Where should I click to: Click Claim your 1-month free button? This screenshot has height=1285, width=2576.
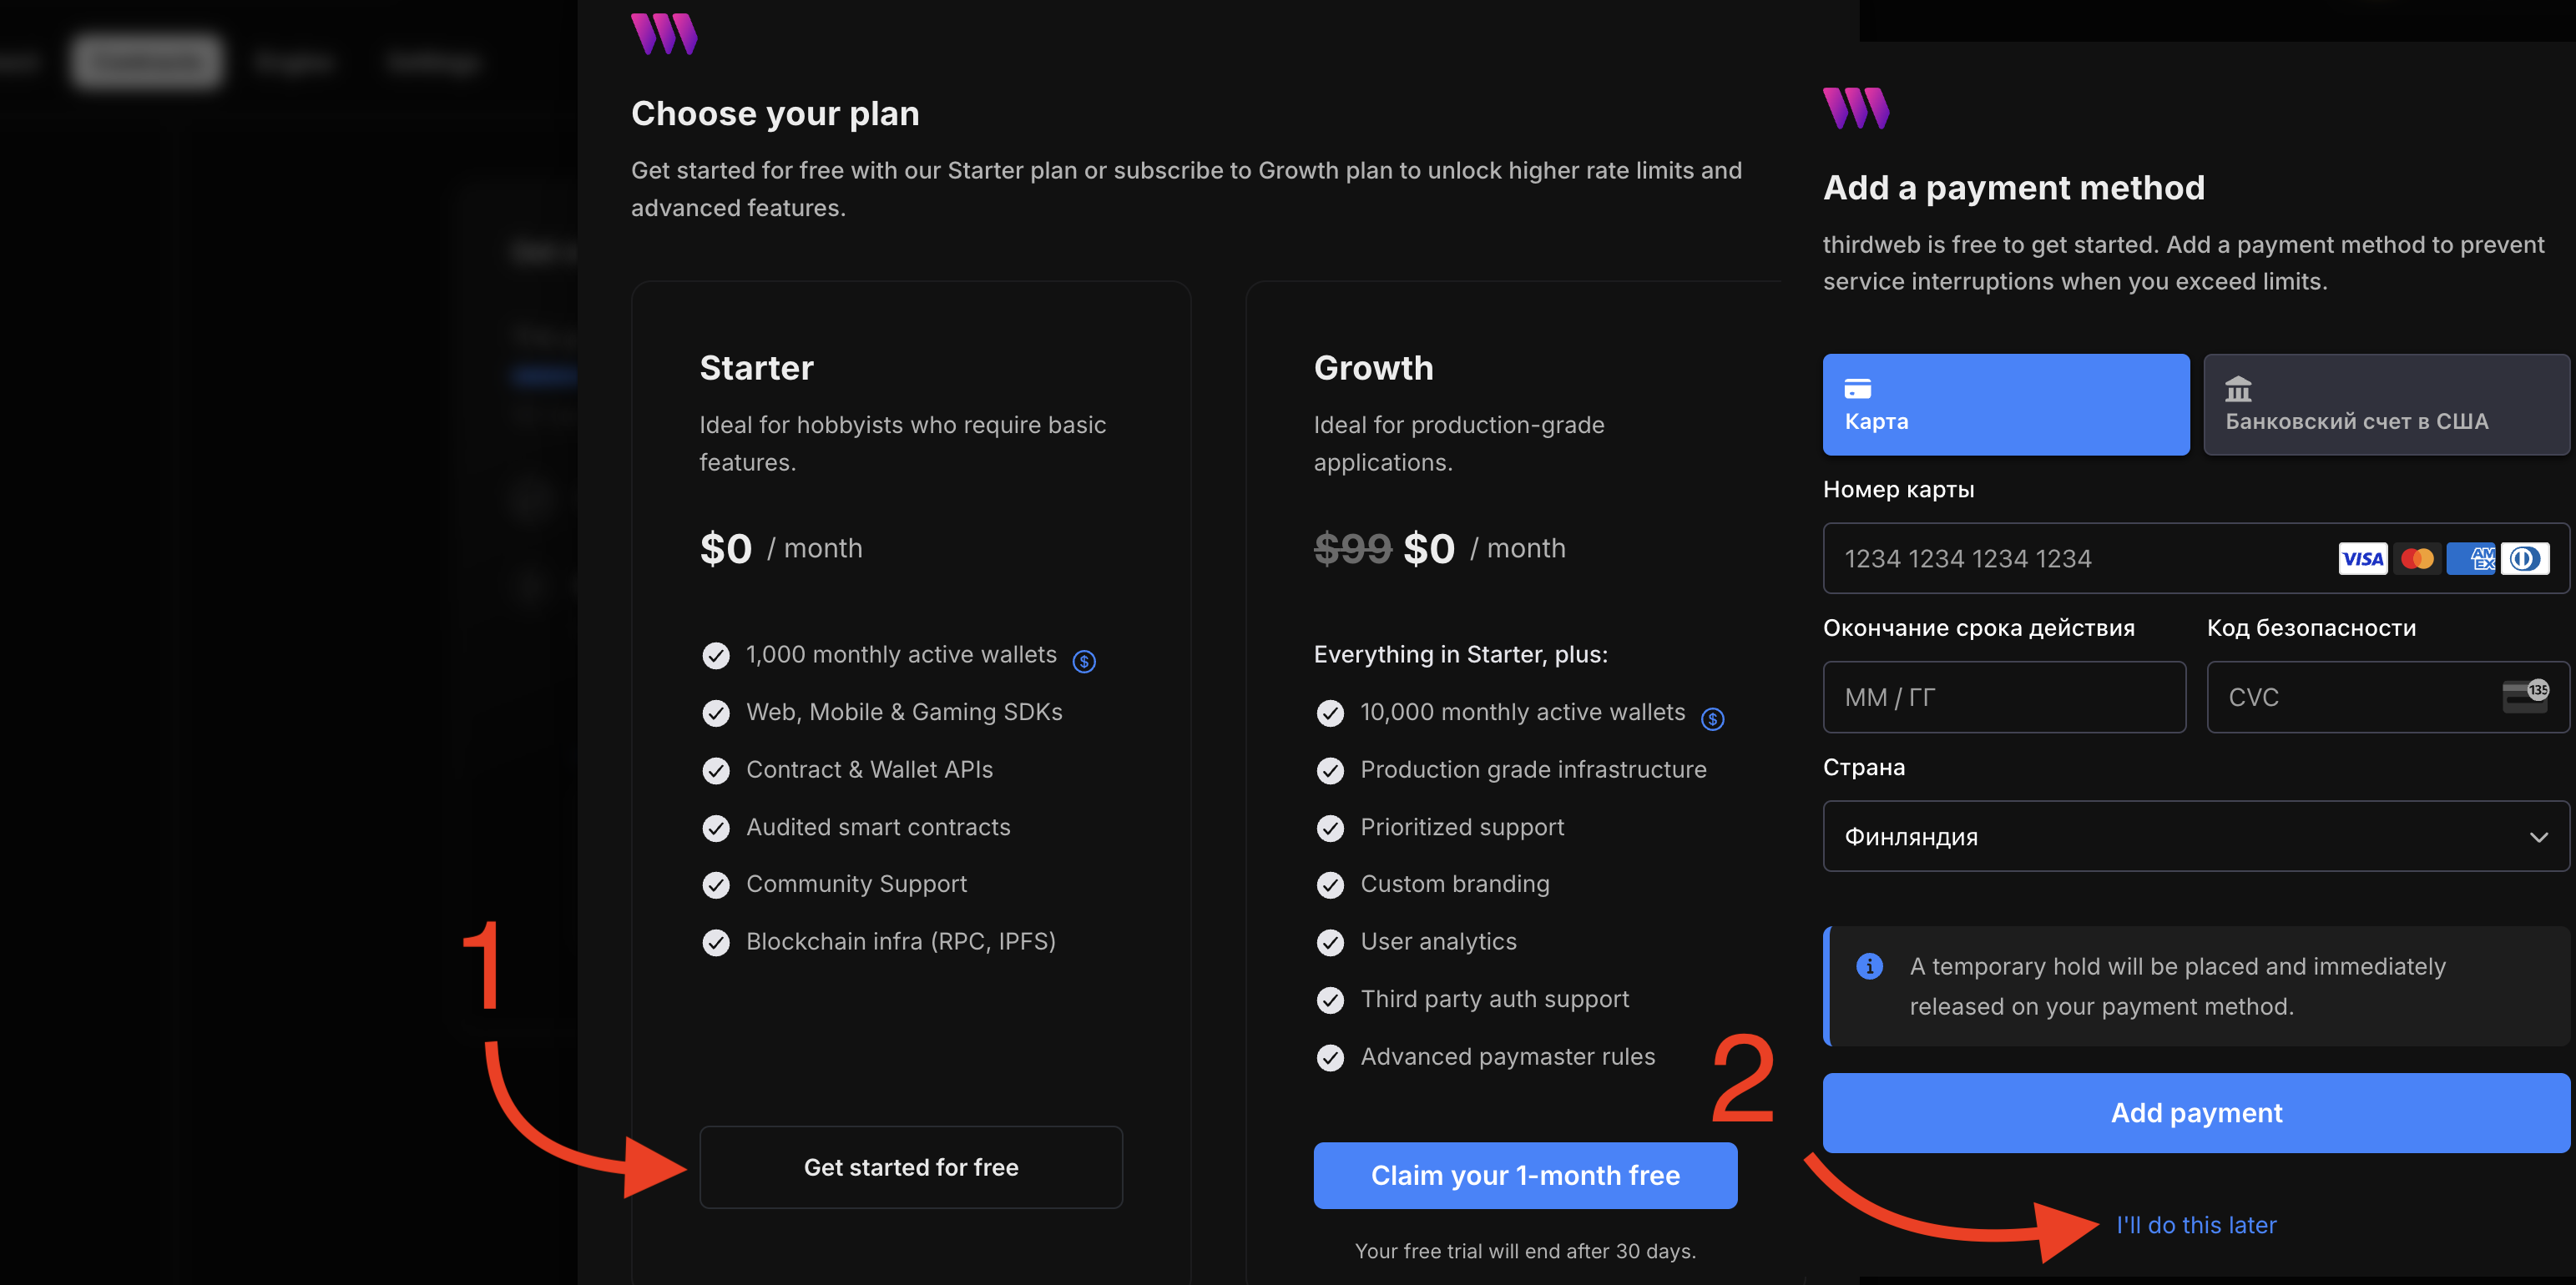click(1525, 1175)
